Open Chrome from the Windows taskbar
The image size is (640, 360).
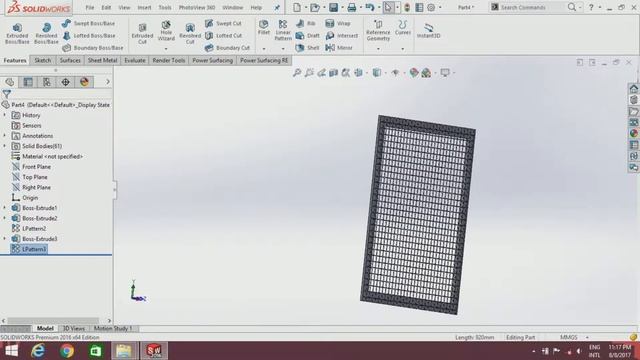pyautogui.click(x=67, y=351)
